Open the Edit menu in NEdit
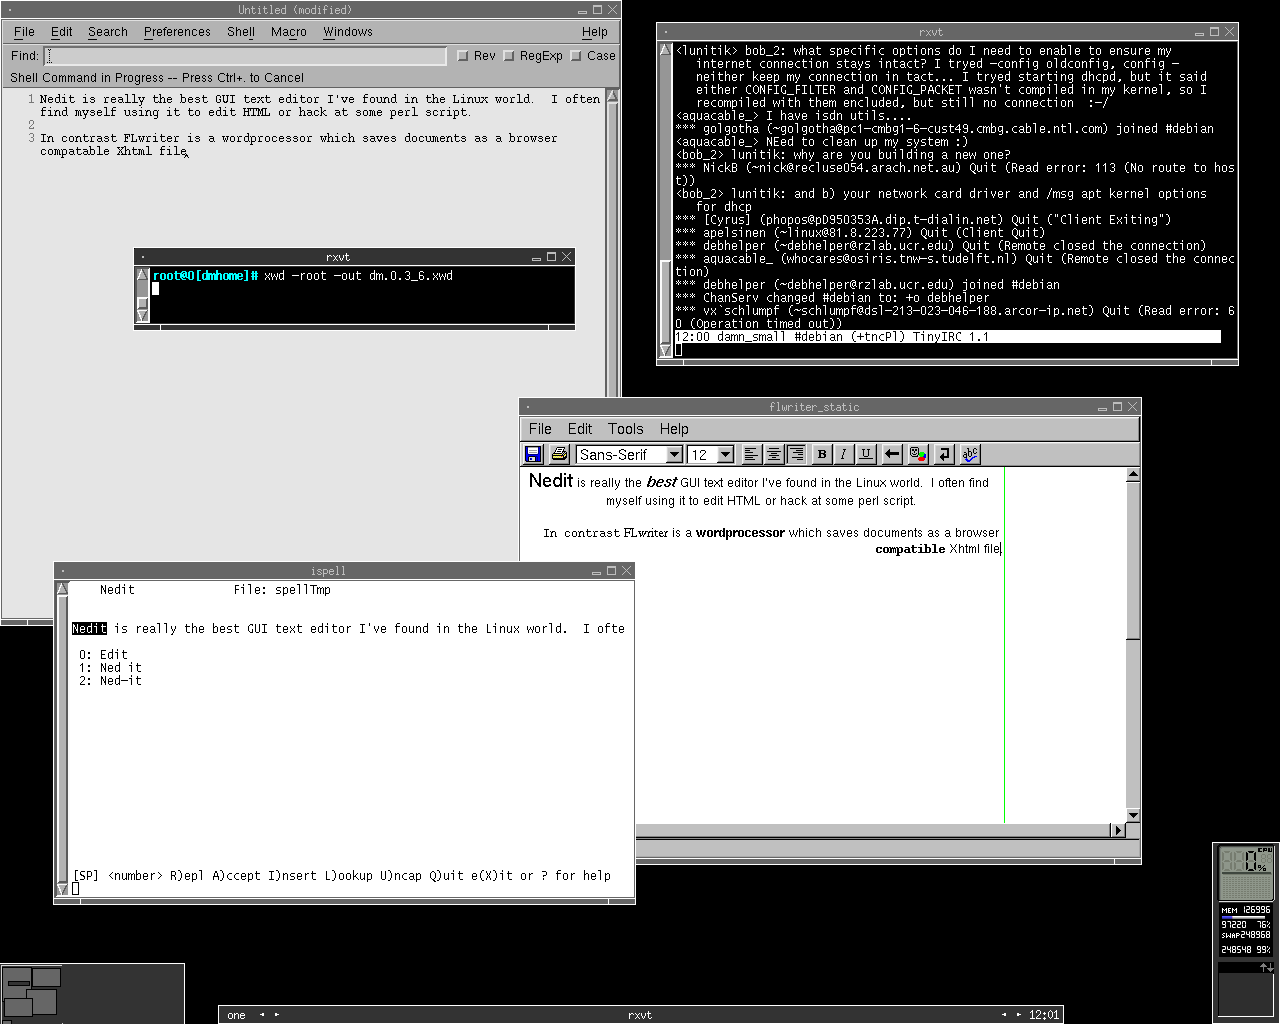The width and height of the screenshot is (1280, 1024). pyautogui.click(x=62, y=32)
